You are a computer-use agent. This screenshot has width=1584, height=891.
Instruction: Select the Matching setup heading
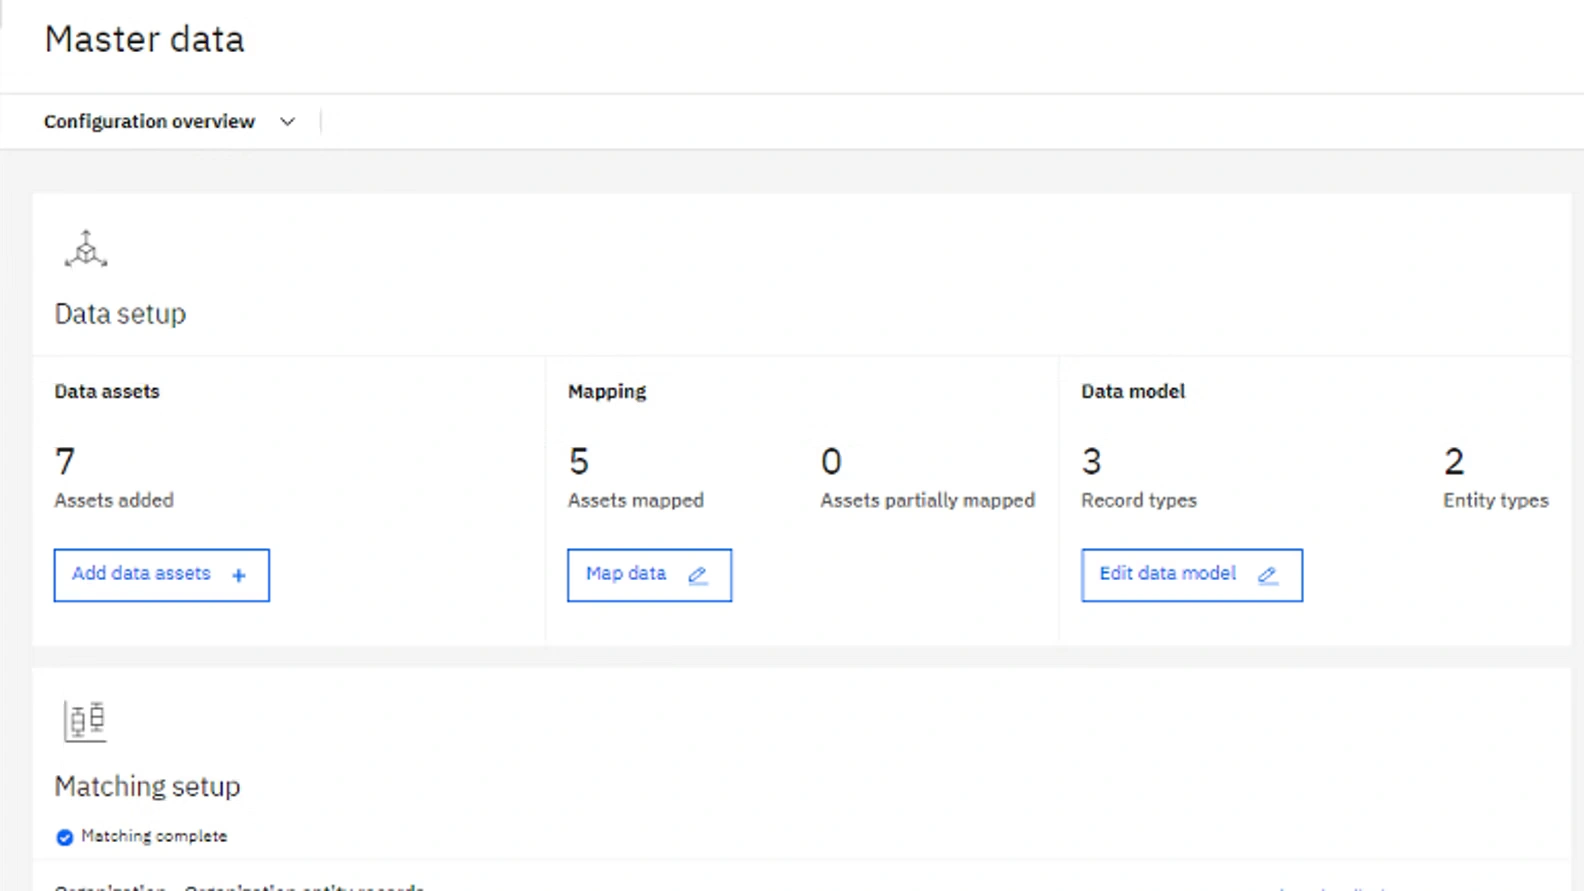tap(147, 787)
